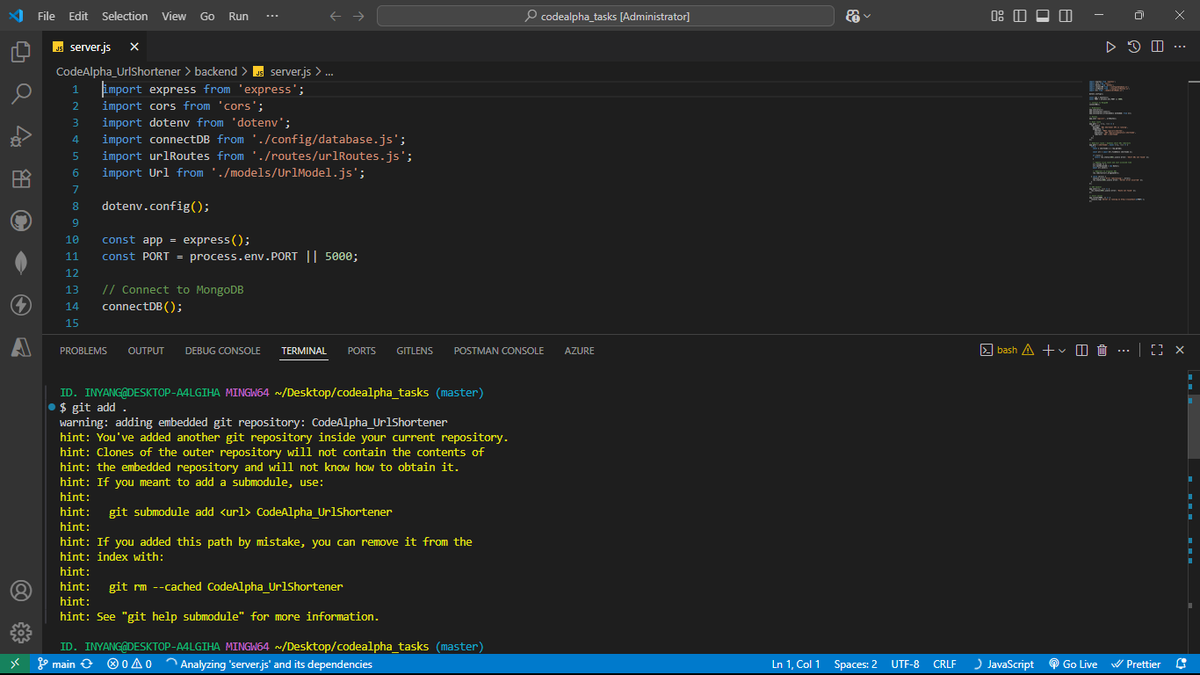Open terminal panel More Actions ellipsis
1200x675 pixels.
1123,350
